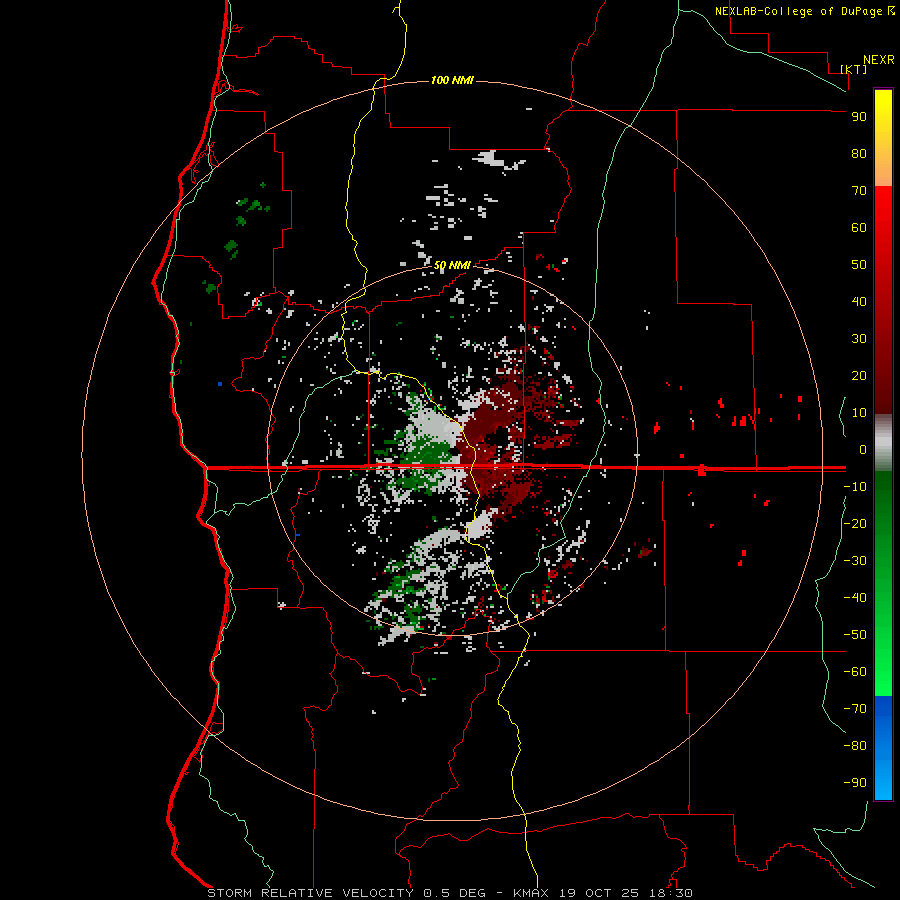This screenshot has height=900, width=900.
Task: Click the 10 value on velocity scale
Action: click(x=859, y=413)
